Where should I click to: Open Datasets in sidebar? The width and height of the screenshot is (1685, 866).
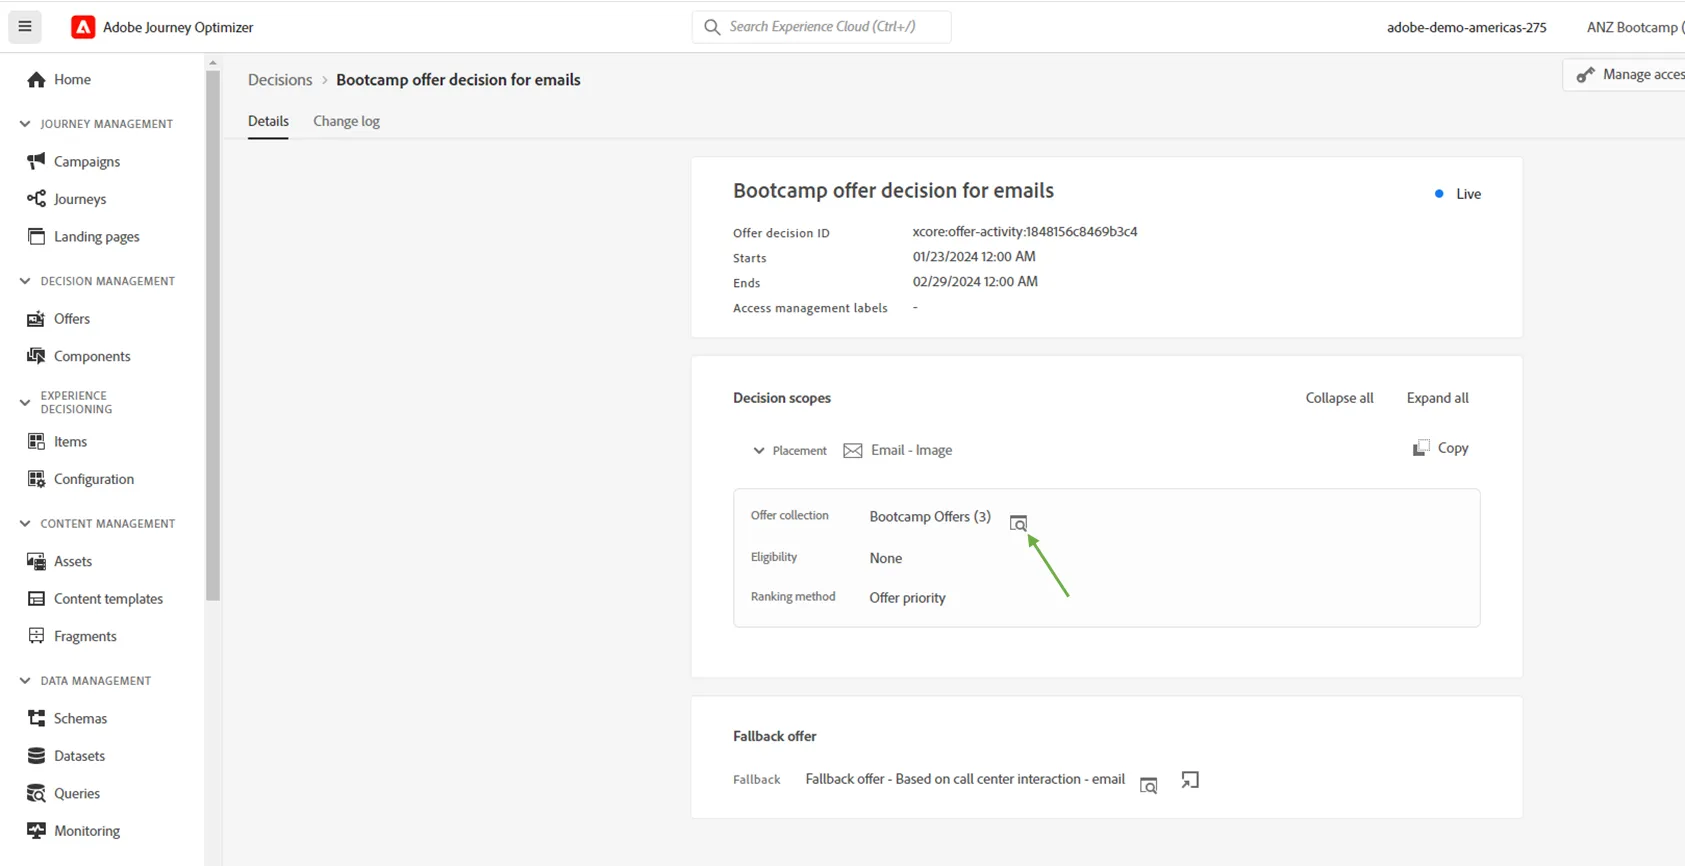point(79,756)
